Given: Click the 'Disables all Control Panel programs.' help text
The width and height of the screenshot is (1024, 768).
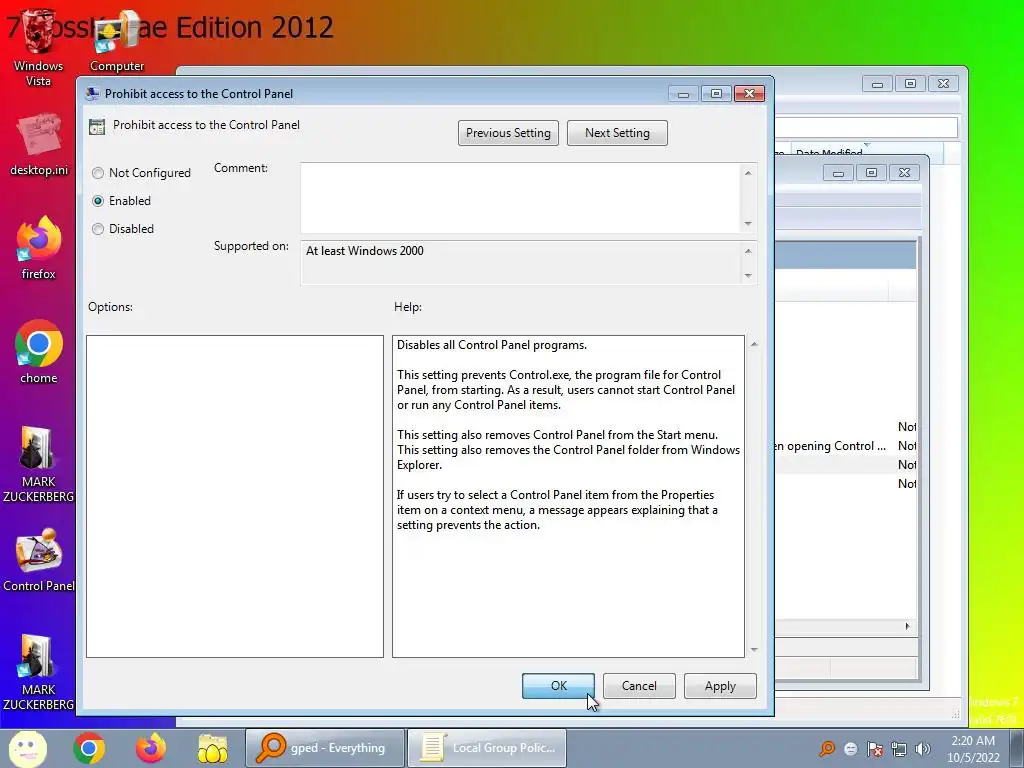Looking at the screenshot, I should click(x=492, y=345).
